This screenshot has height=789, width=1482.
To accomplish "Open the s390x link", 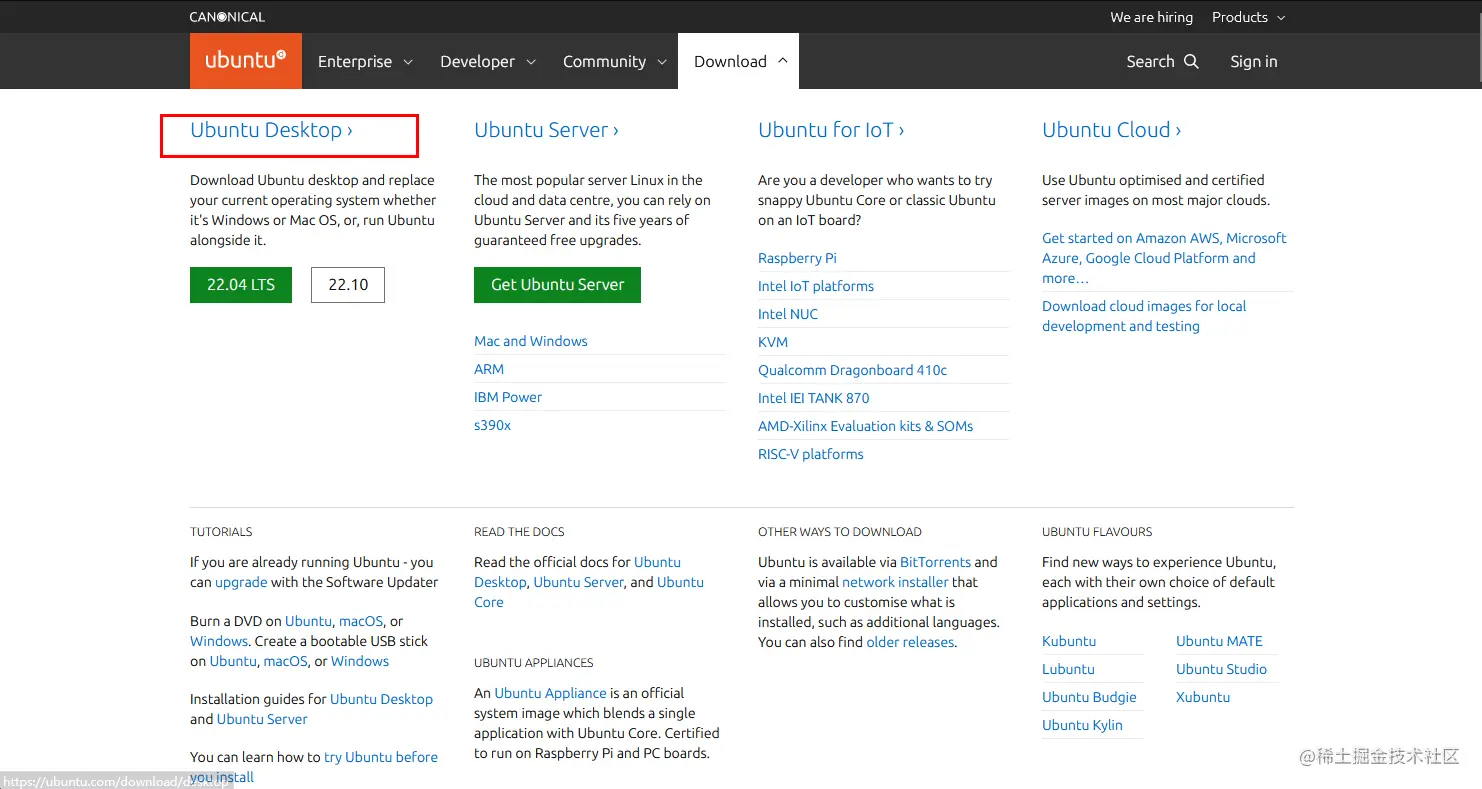I will coord(492,425).
